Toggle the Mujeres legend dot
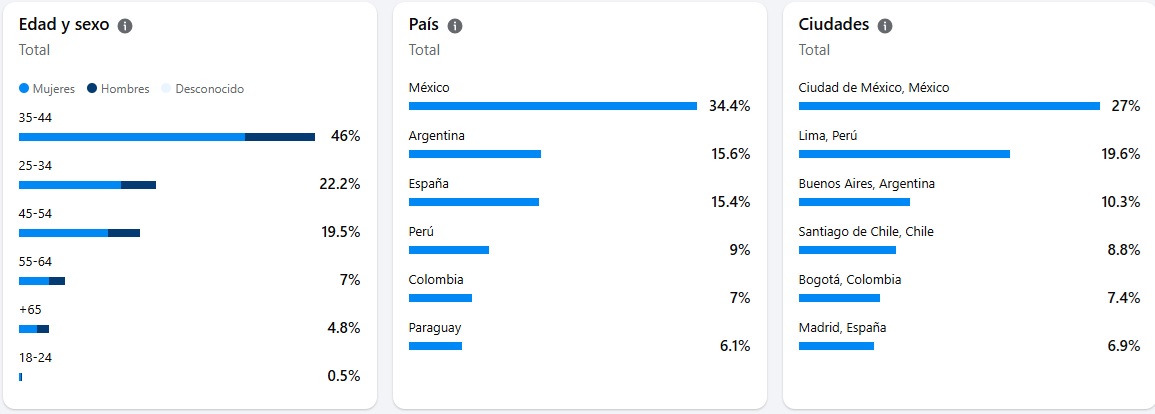The image size is (1155, 414). [24, 89]
